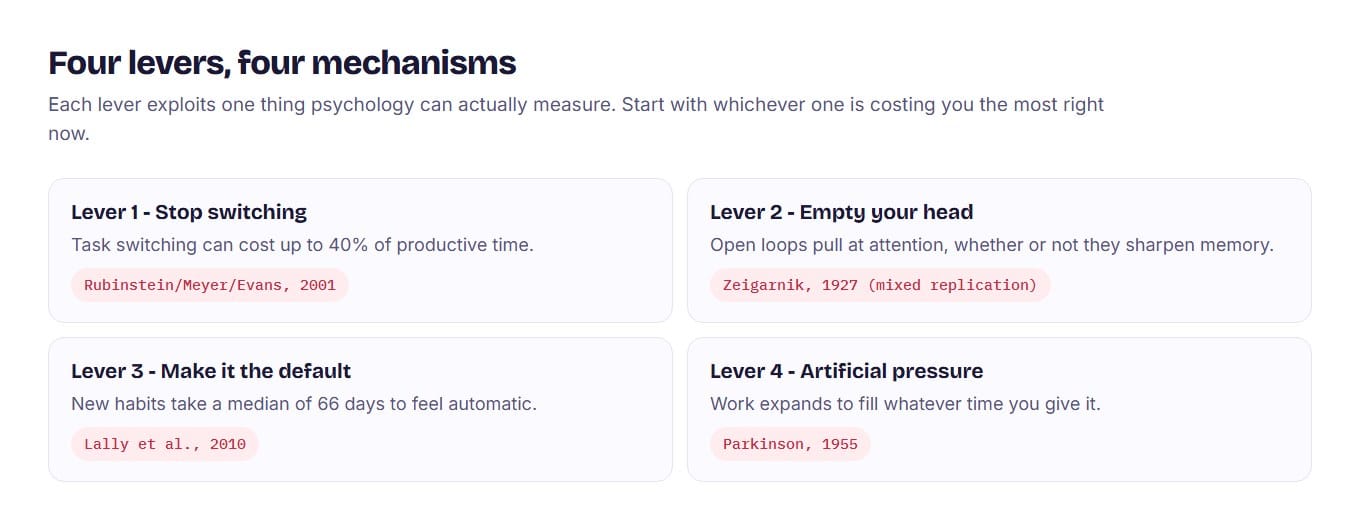Image resolution: width=1360 pixels, height=528 pixels.
Task: Open the 'Lever 4 - Artificial pressure' title
Action: point(846,371)
